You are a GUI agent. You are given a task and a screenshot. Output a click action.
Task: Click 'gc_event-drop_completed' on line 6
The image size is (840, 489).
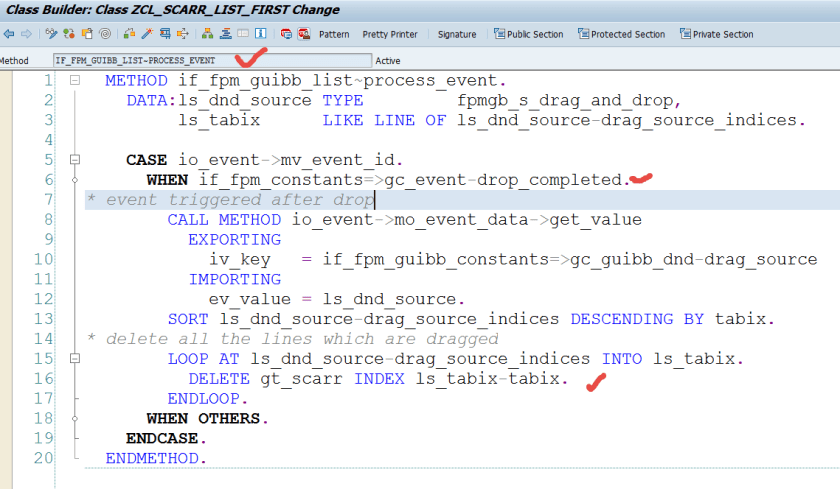pyautogui.click(x=503, y=180)
